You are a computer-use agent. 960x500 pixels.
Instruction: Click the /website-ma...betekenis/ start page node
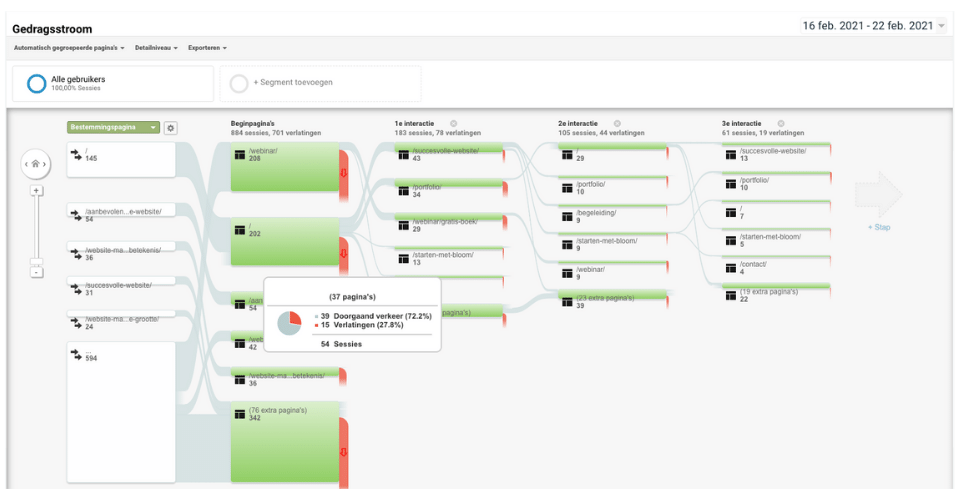tap(285, 372)
